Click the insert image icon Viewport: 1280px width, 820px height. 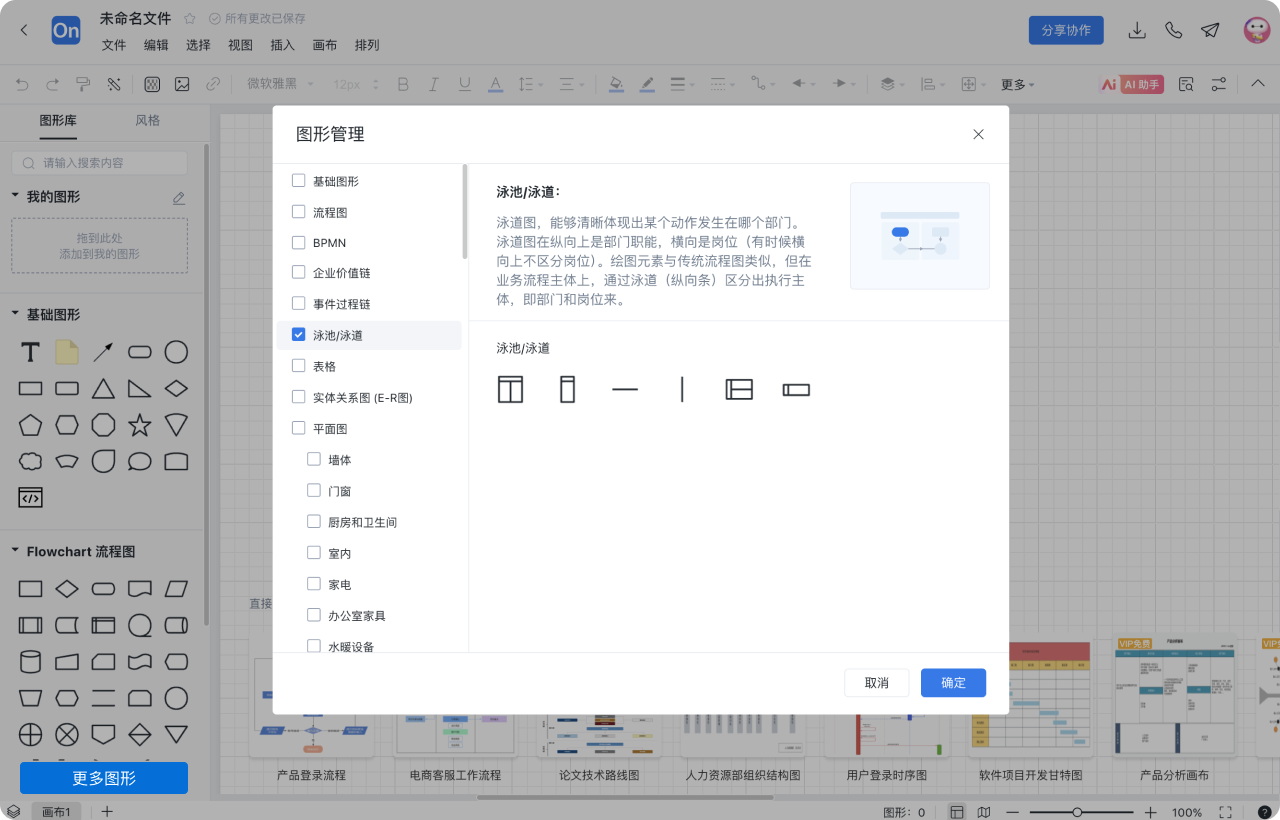[x=182, y=84]
